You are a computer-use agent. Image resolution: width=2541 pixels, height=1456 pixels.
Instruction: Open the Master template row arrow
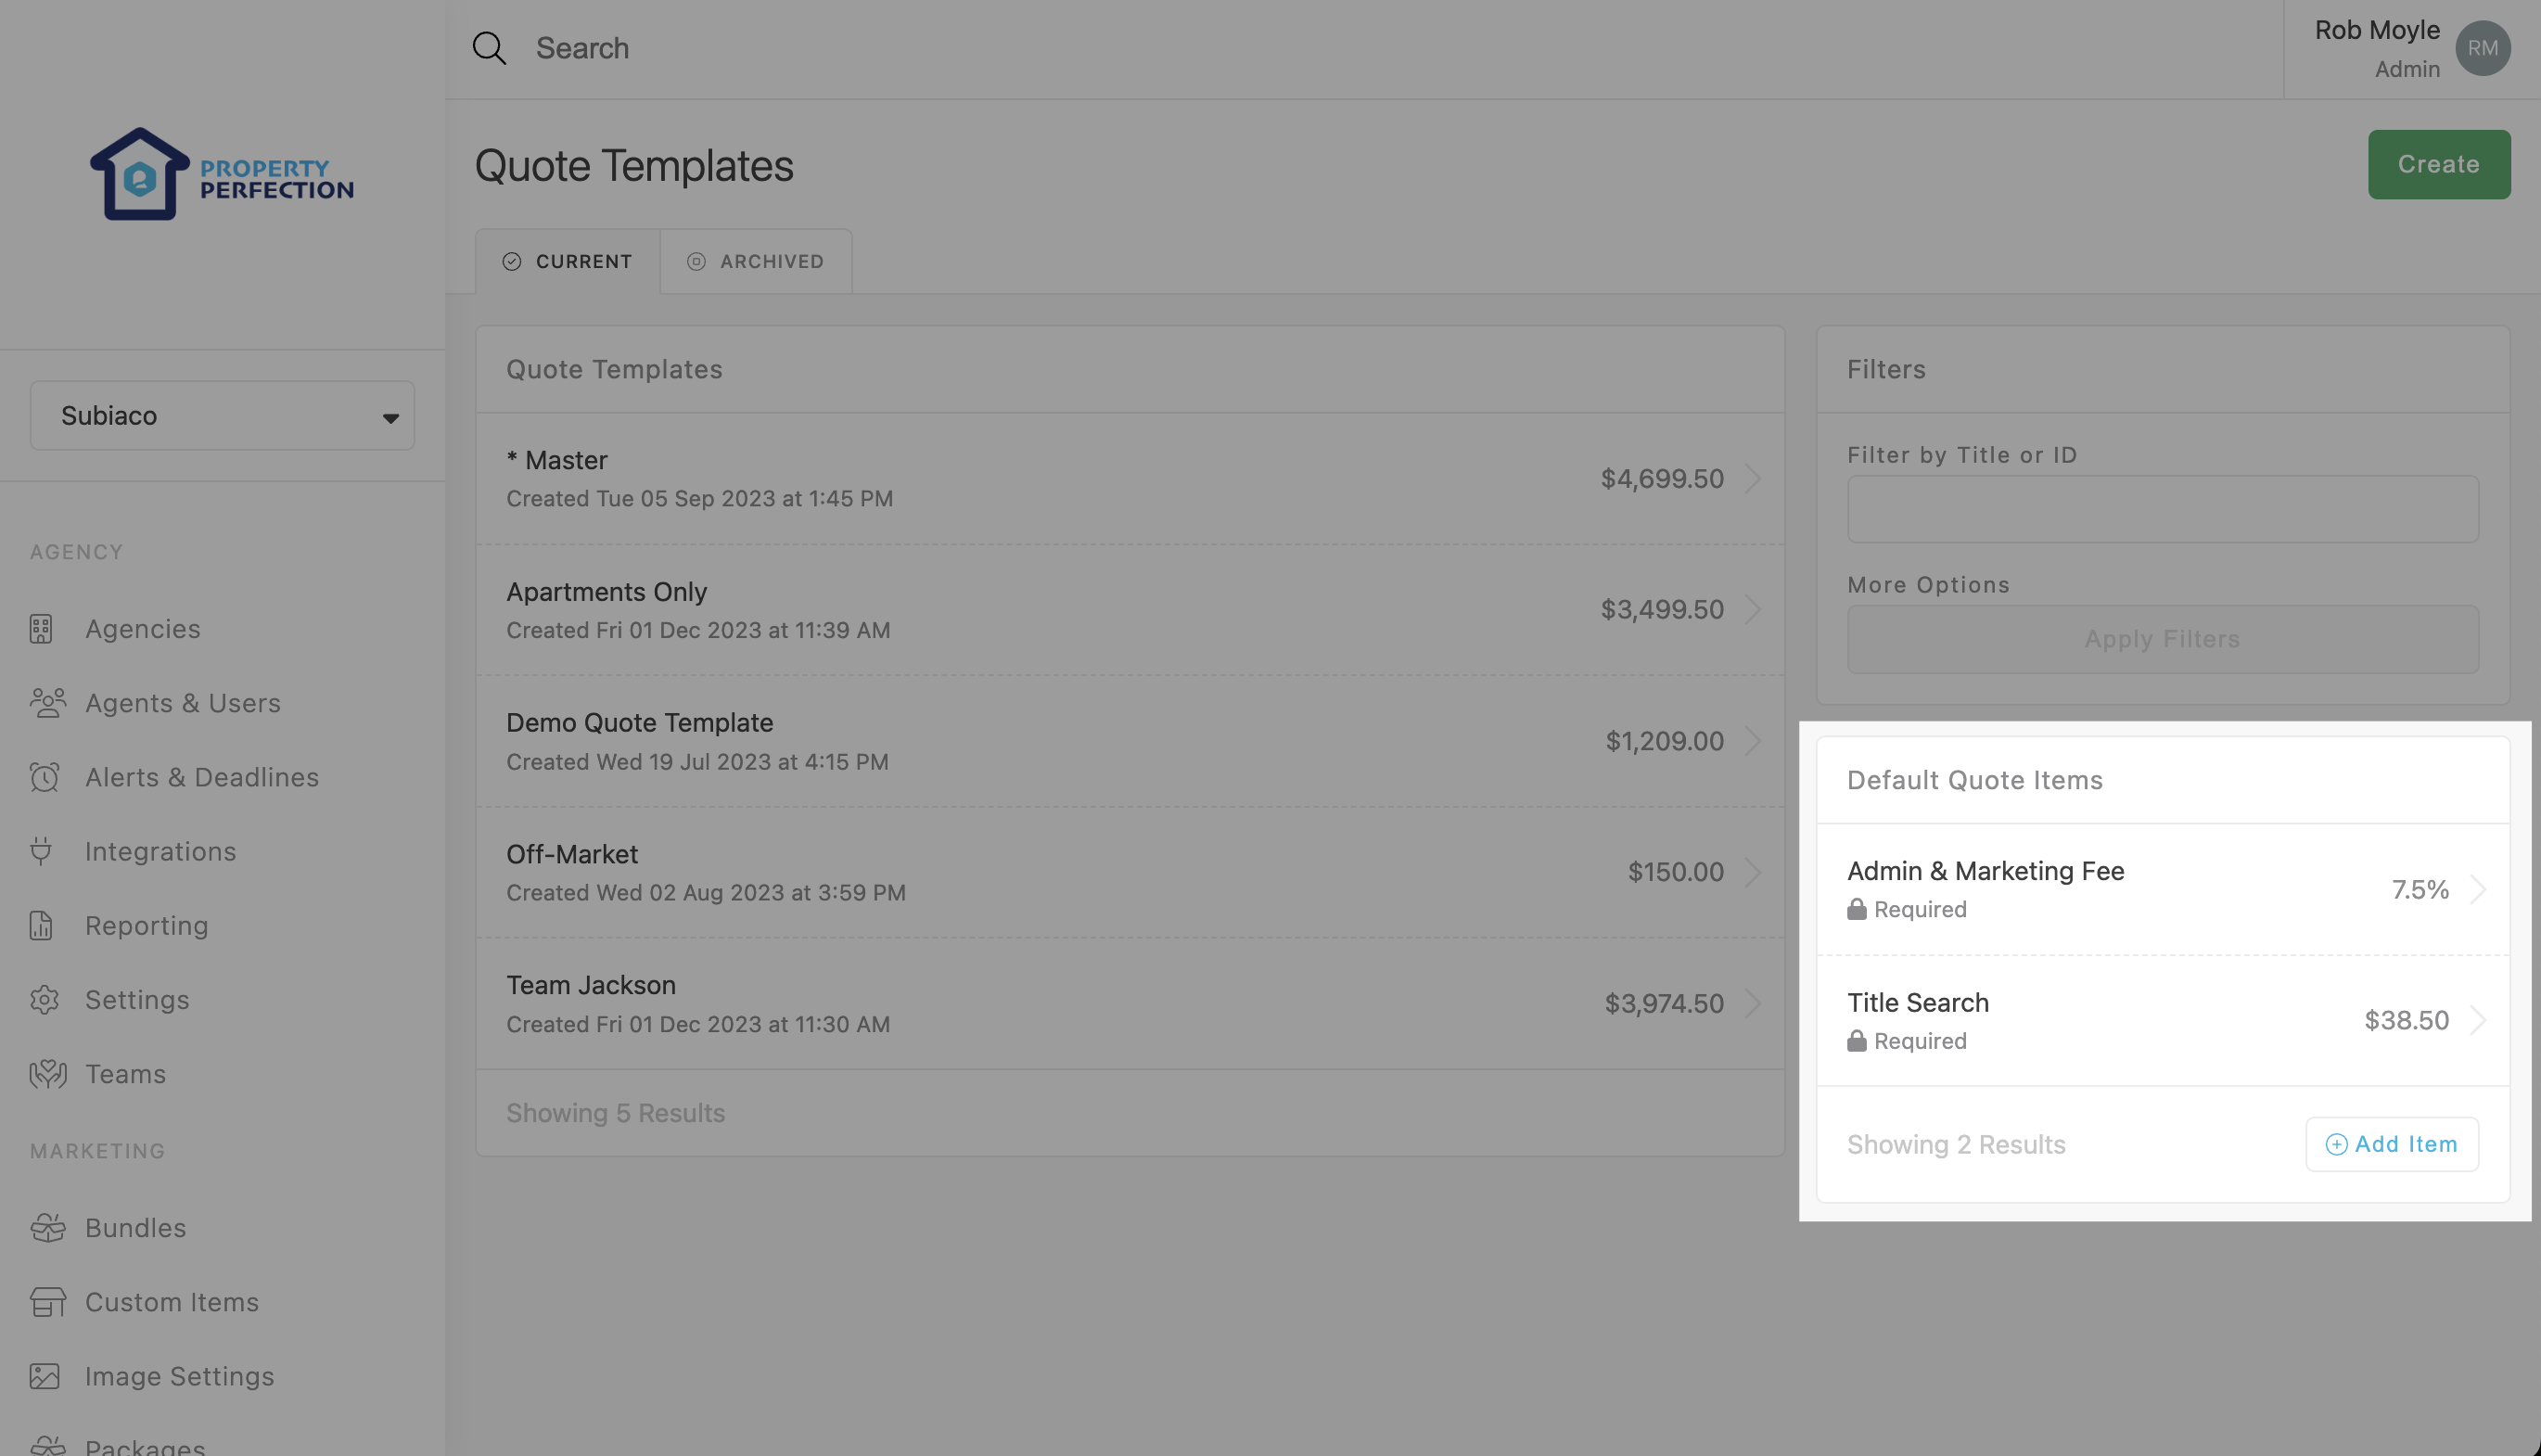pyautogui.click(x=1752, y=479)
